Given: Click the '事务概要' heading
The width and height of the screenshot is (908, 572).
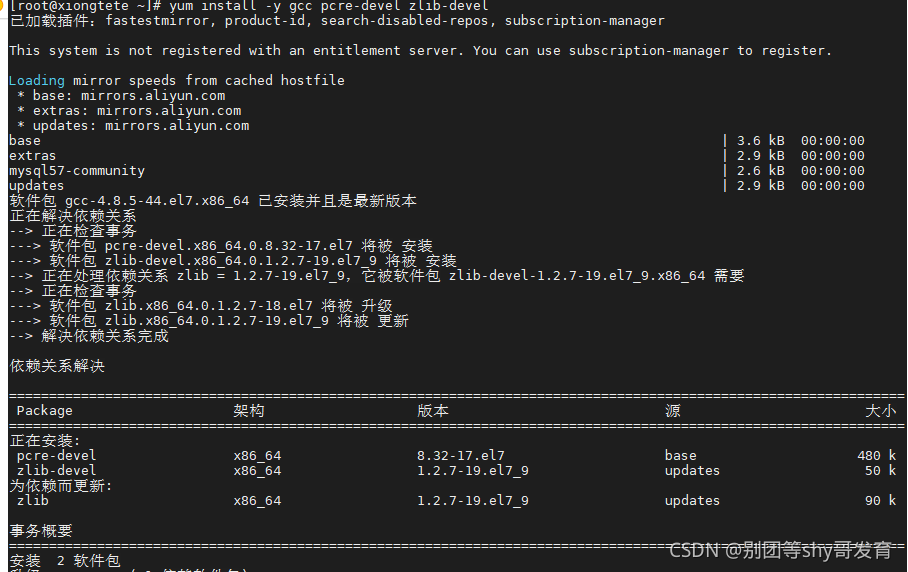Looking at the screenshot, I should [41, 531].
